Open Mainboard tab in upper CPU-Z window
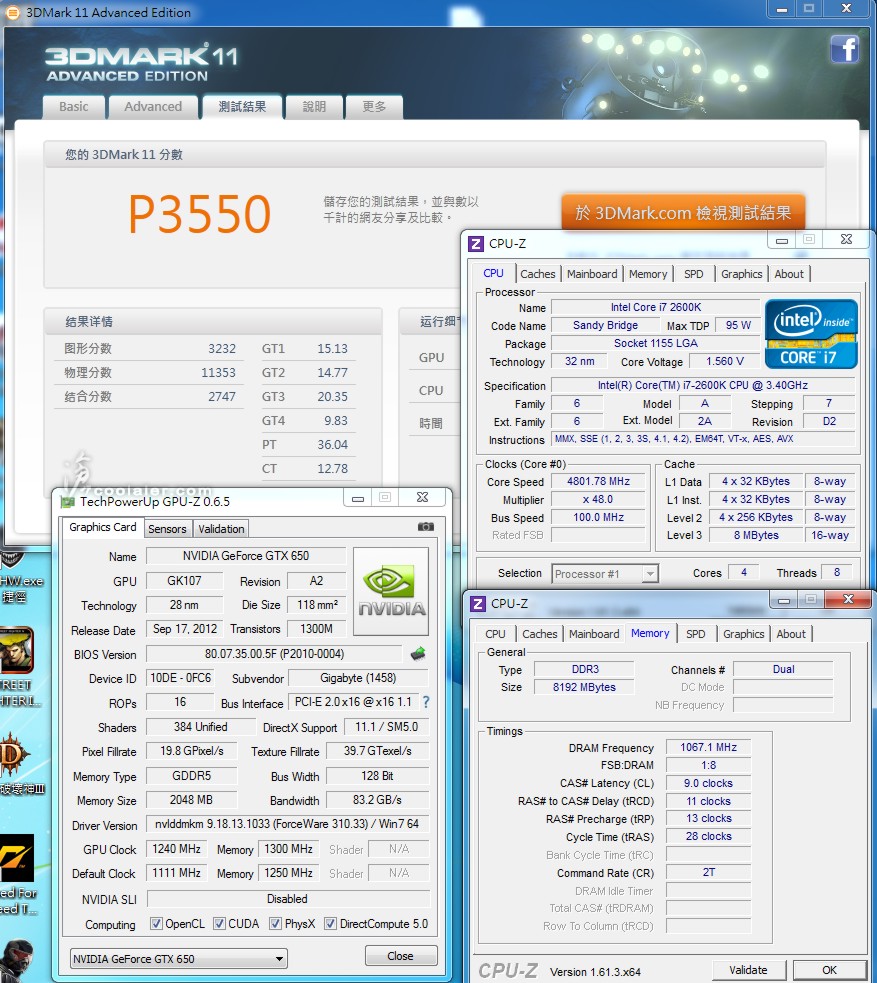 tap(592, 274)
